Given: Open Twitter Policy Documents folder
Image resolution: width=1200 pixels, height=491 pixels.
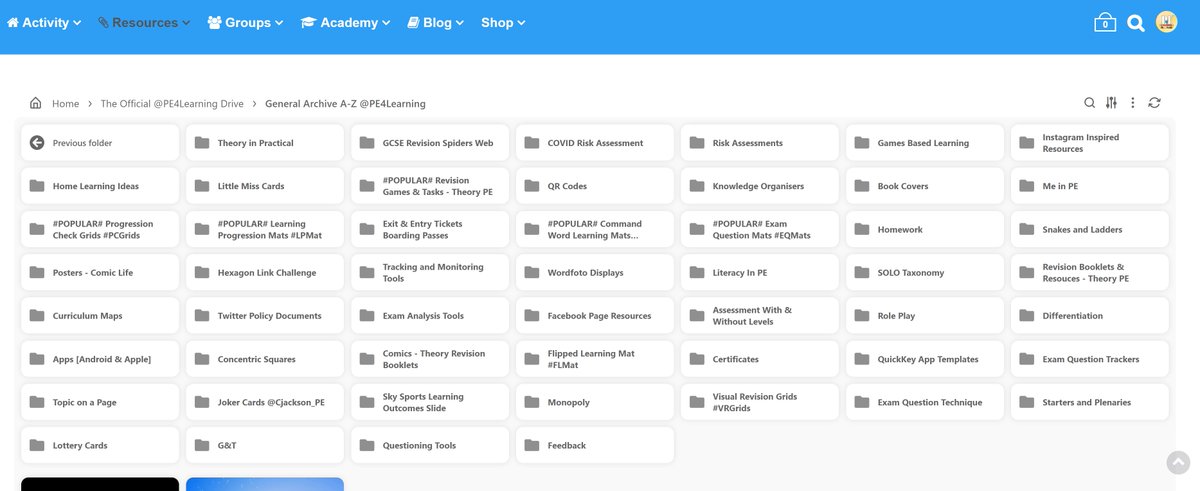Looking at the screenshot, I should tap(265, 315).
